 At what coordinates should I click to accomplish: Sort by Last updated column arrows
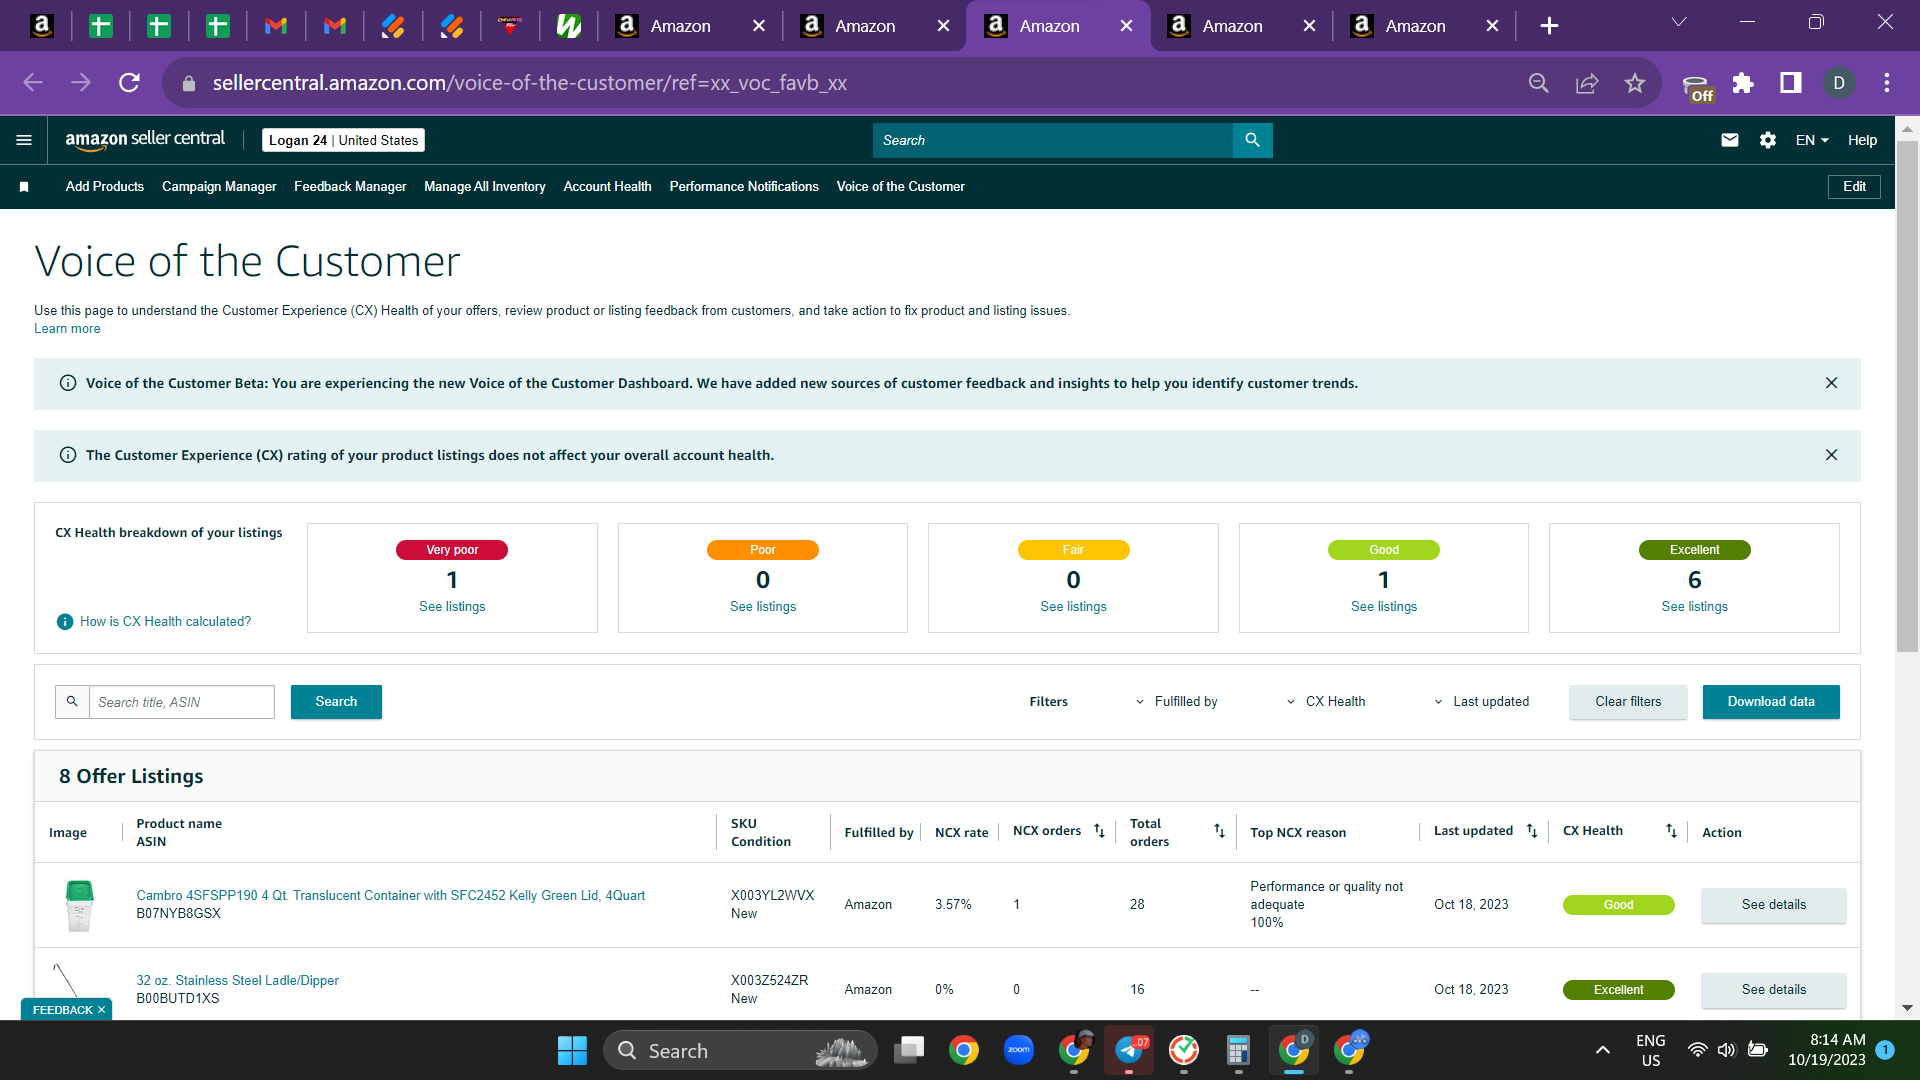tap(1531, 831)
